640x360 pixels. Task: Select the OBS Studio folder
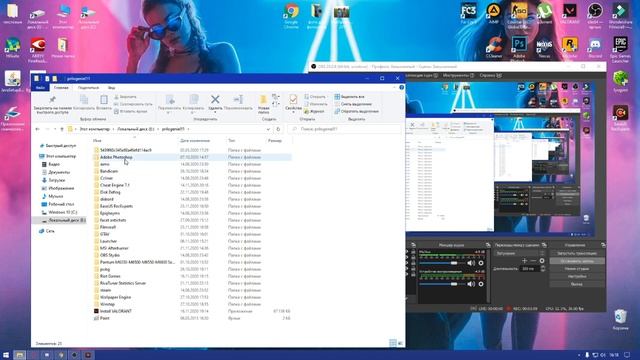tap(110, 255)
